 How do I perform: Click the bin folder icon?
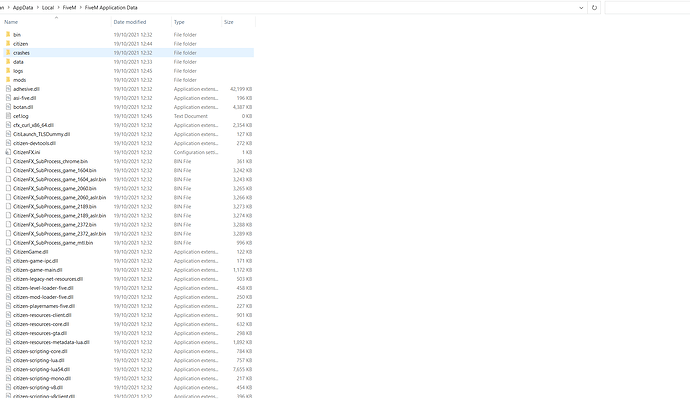click(8, 34)
